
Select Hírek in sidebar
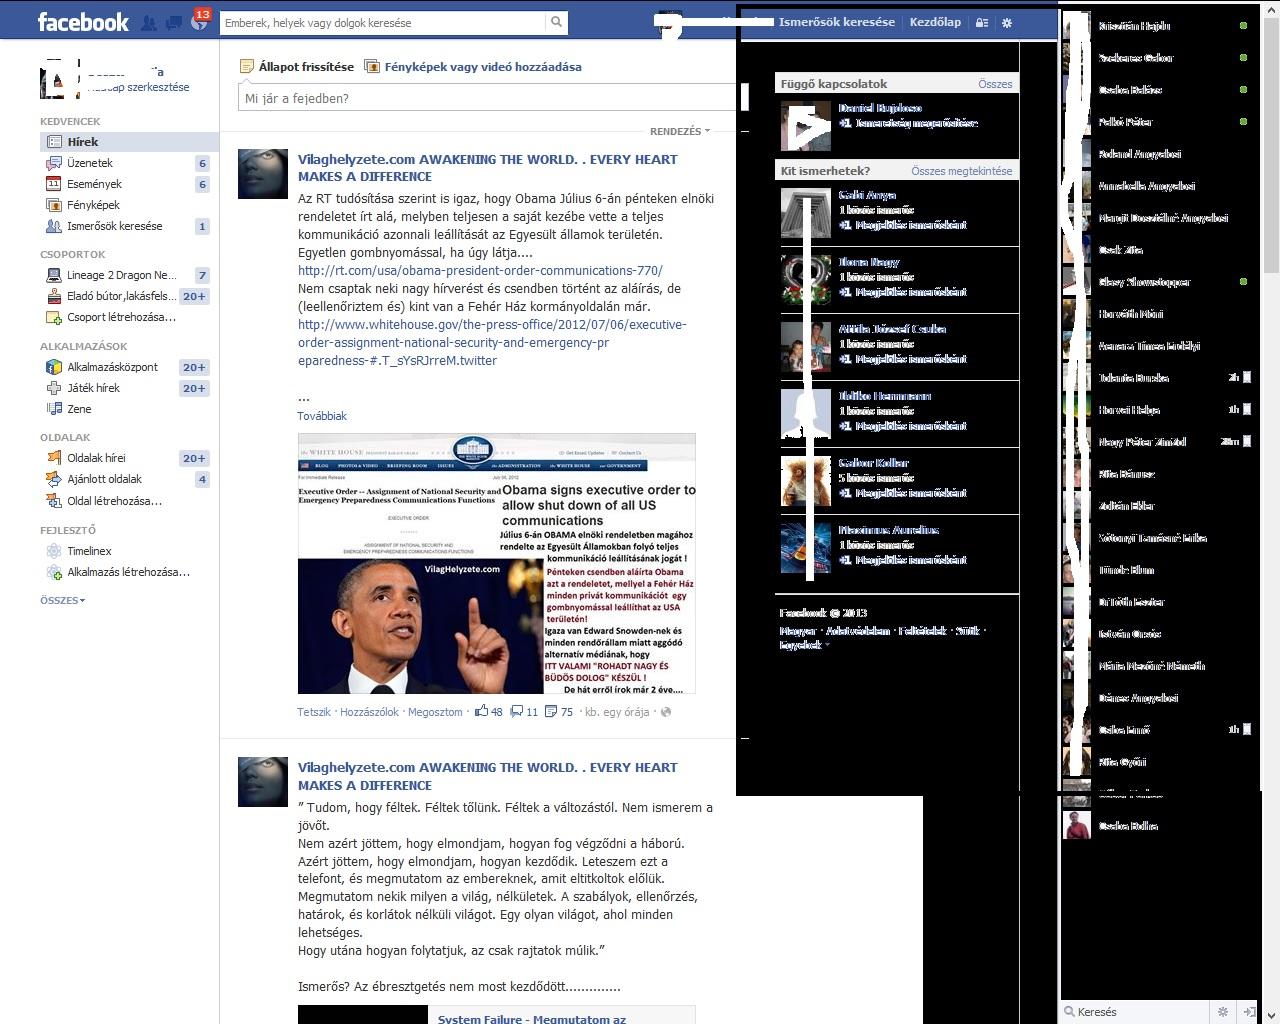pyautogui.click(x=130, y=142)
